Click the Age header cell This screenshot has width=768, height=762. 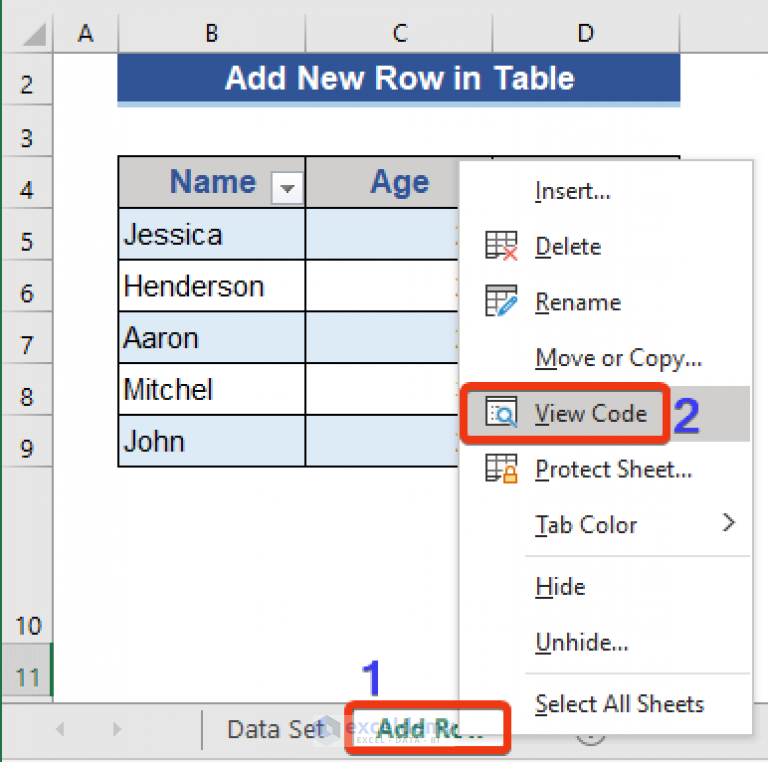383,182
